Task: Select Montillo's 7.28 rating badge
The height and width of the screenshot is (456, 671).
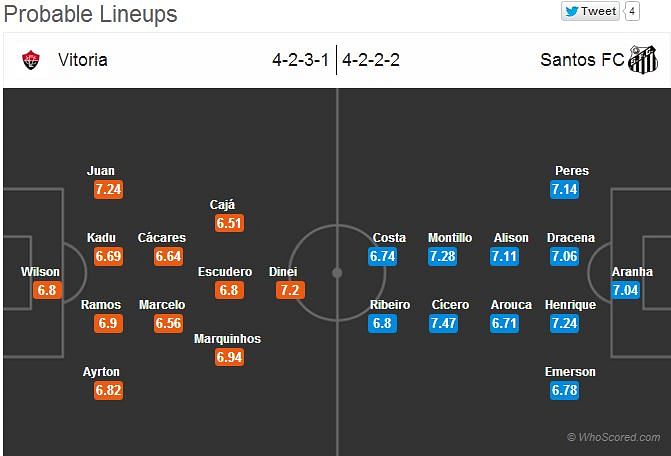Action: coord(442,257)
